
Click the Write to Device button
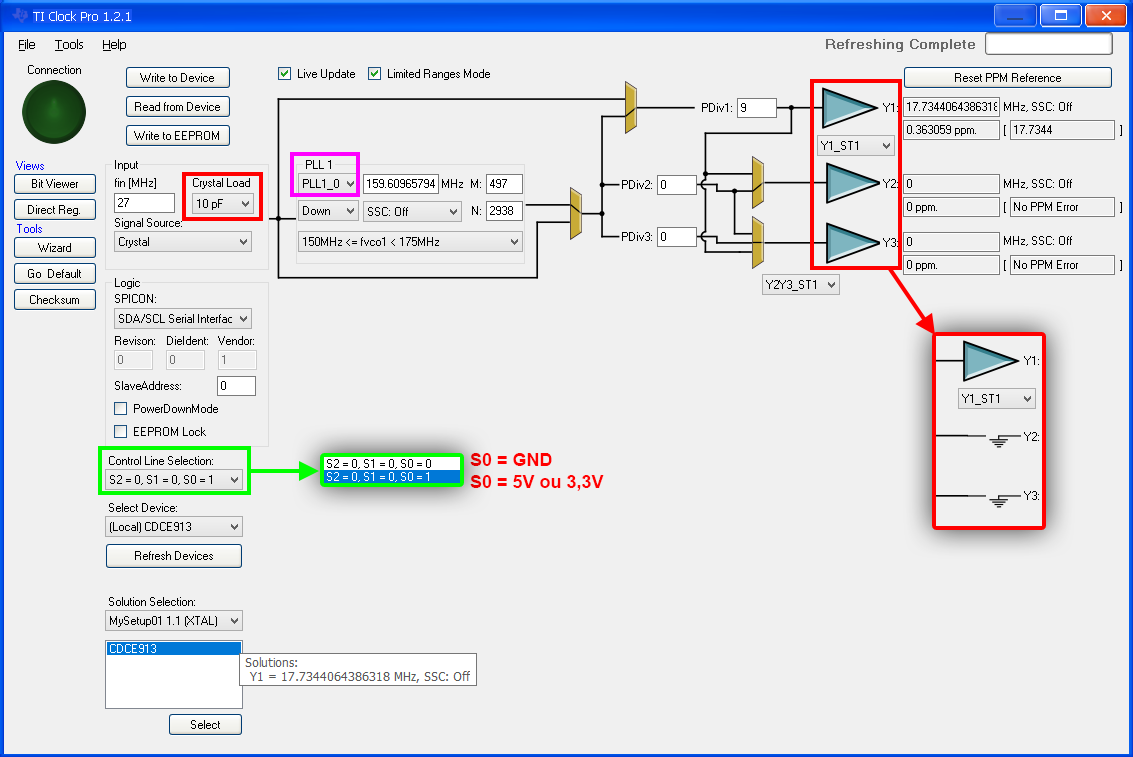point(178,78)
